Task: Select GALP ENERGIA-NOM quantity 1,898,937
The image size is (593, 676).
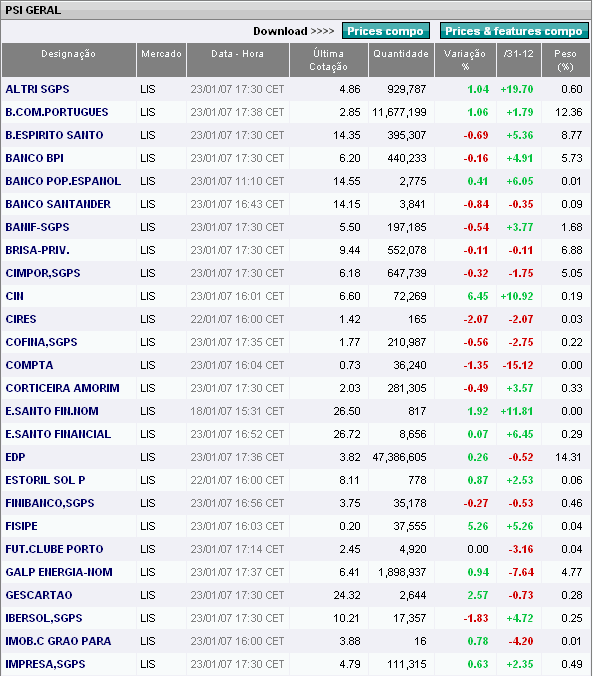Action: click(402, 572)
